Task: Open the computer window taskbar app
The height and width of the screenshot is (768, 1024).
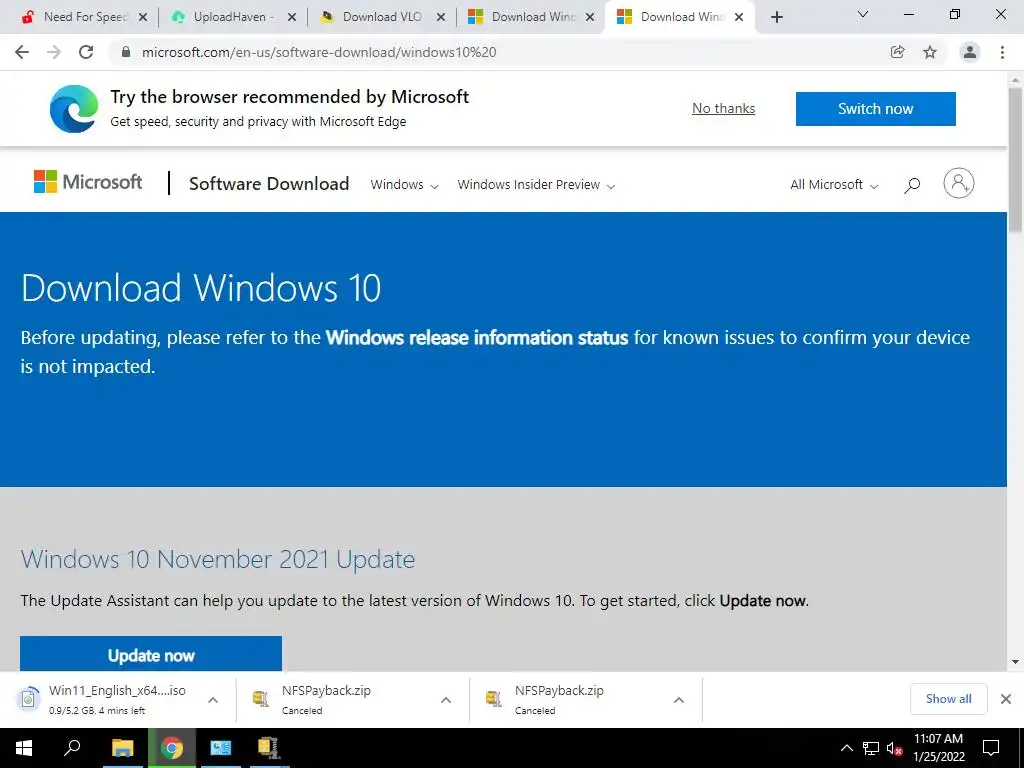Action: pos(221,748)
